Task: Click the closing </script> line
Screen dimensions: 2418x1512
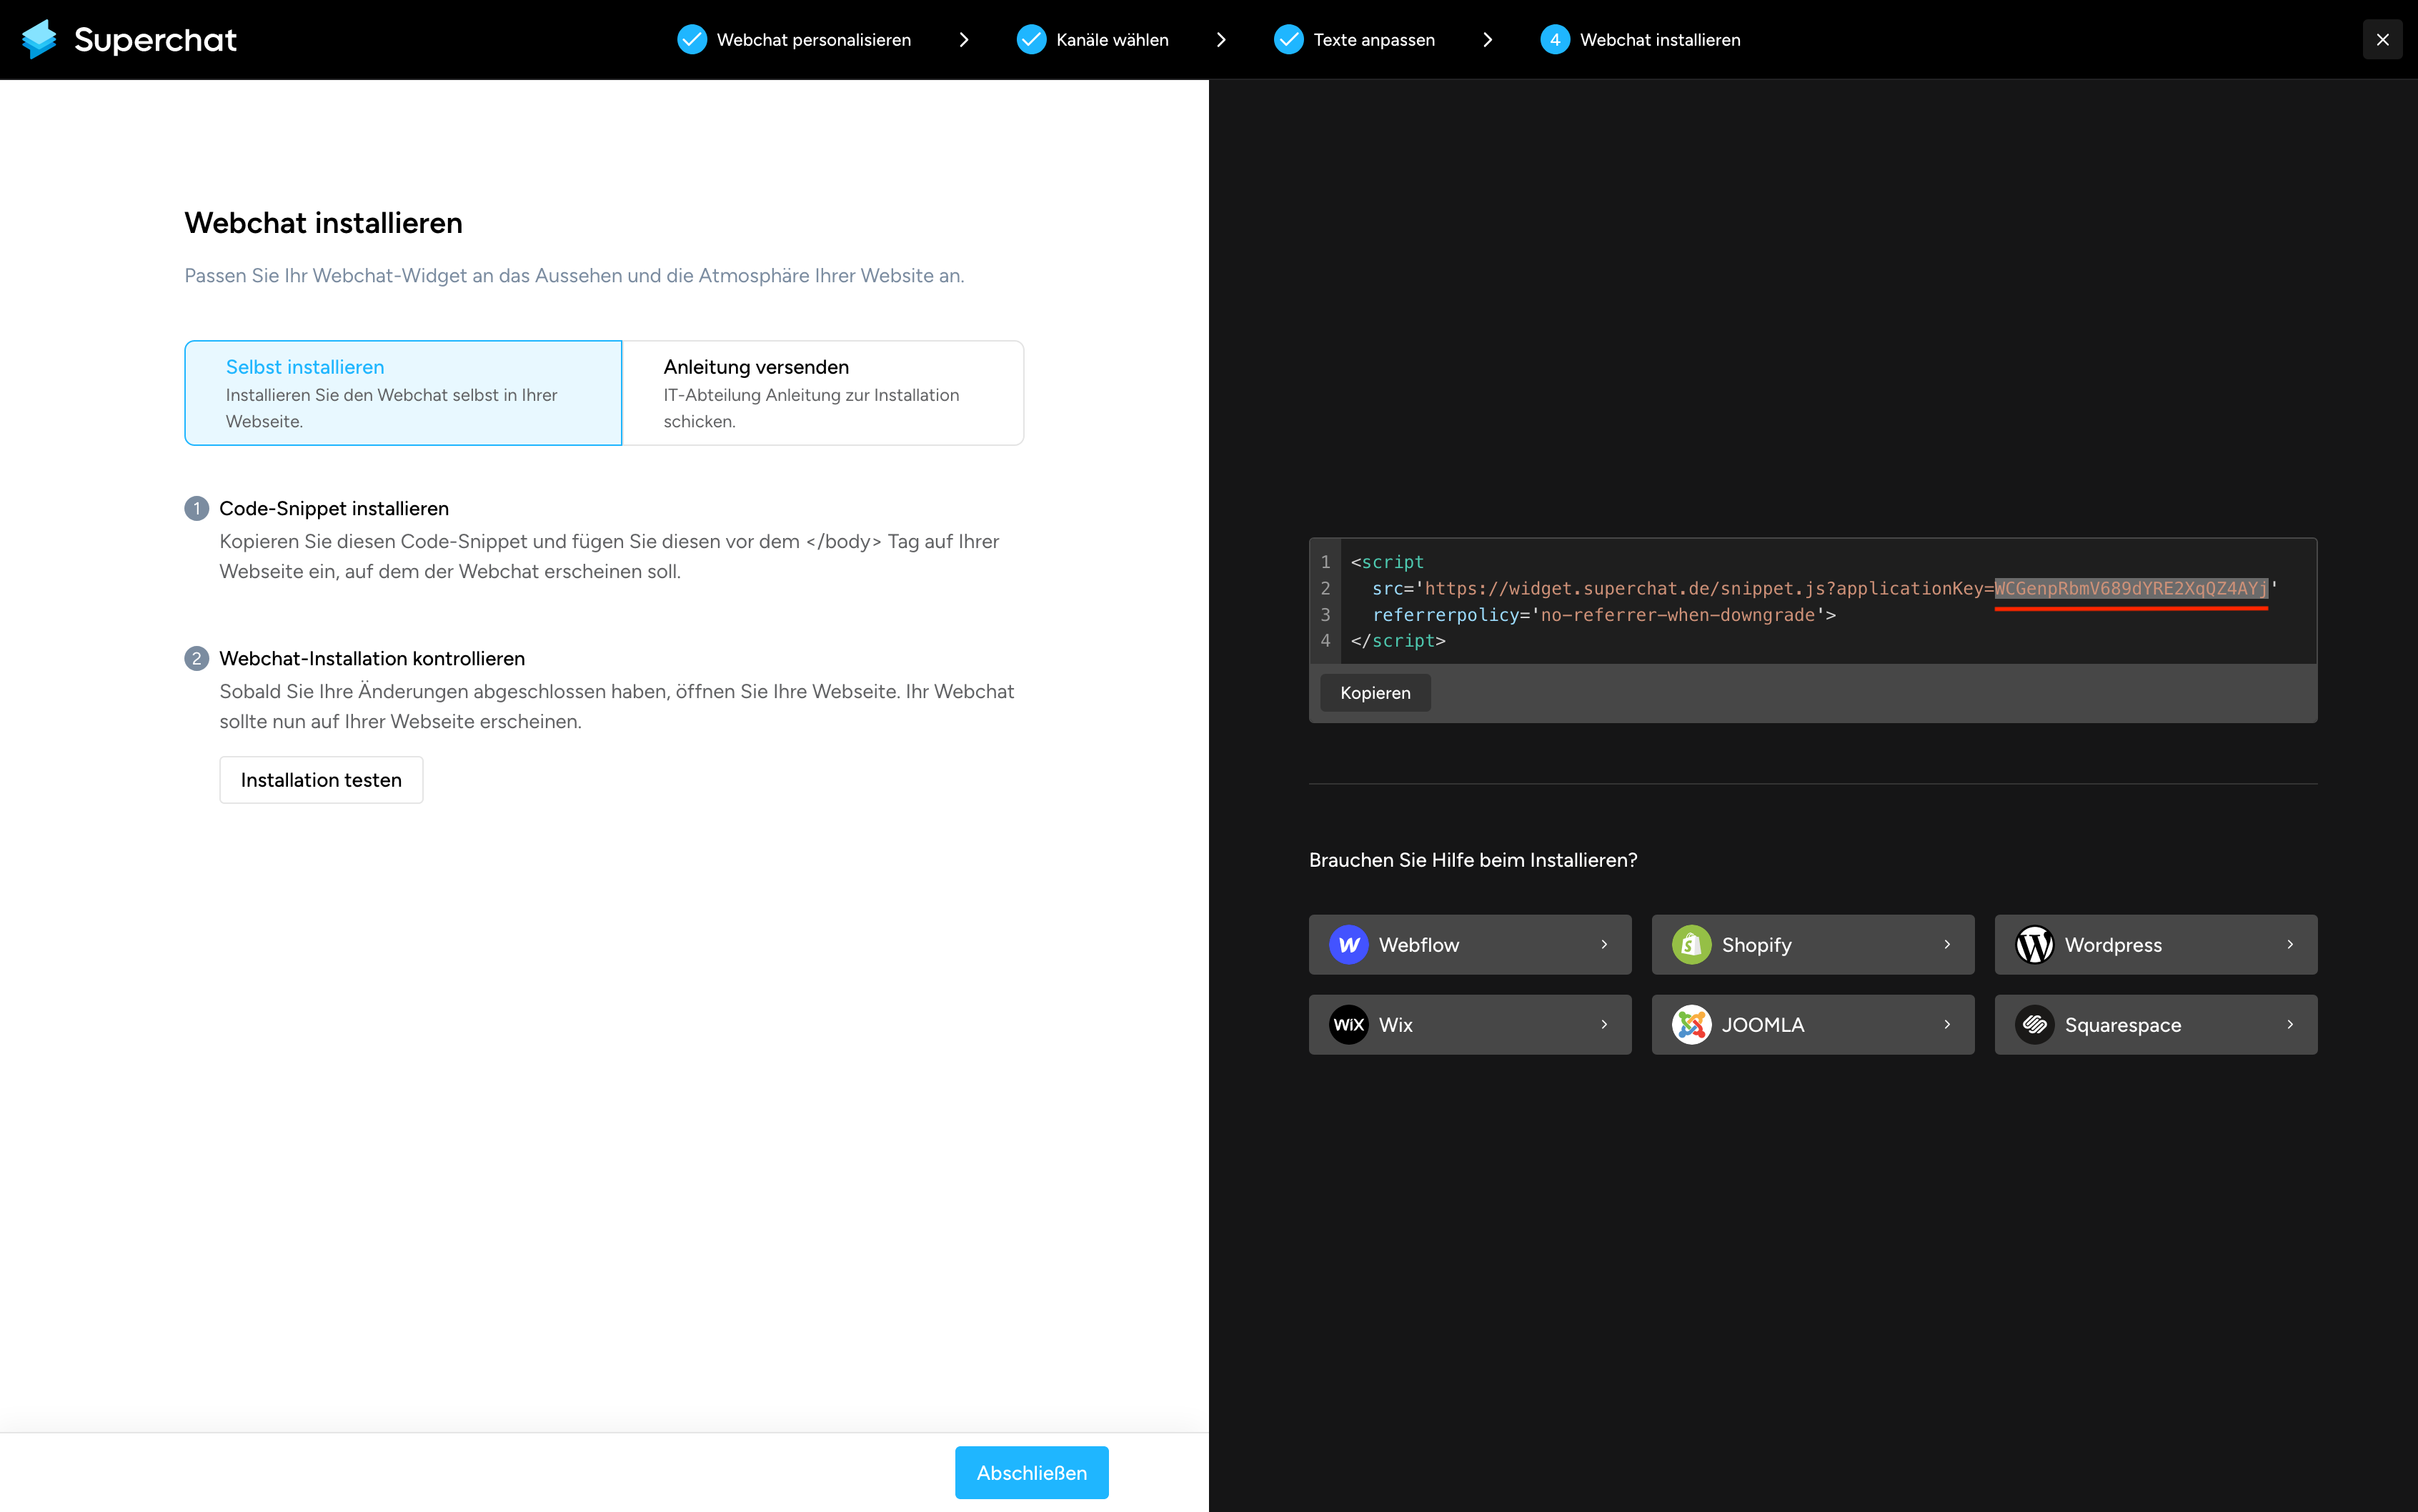Action: point(1398,641)
